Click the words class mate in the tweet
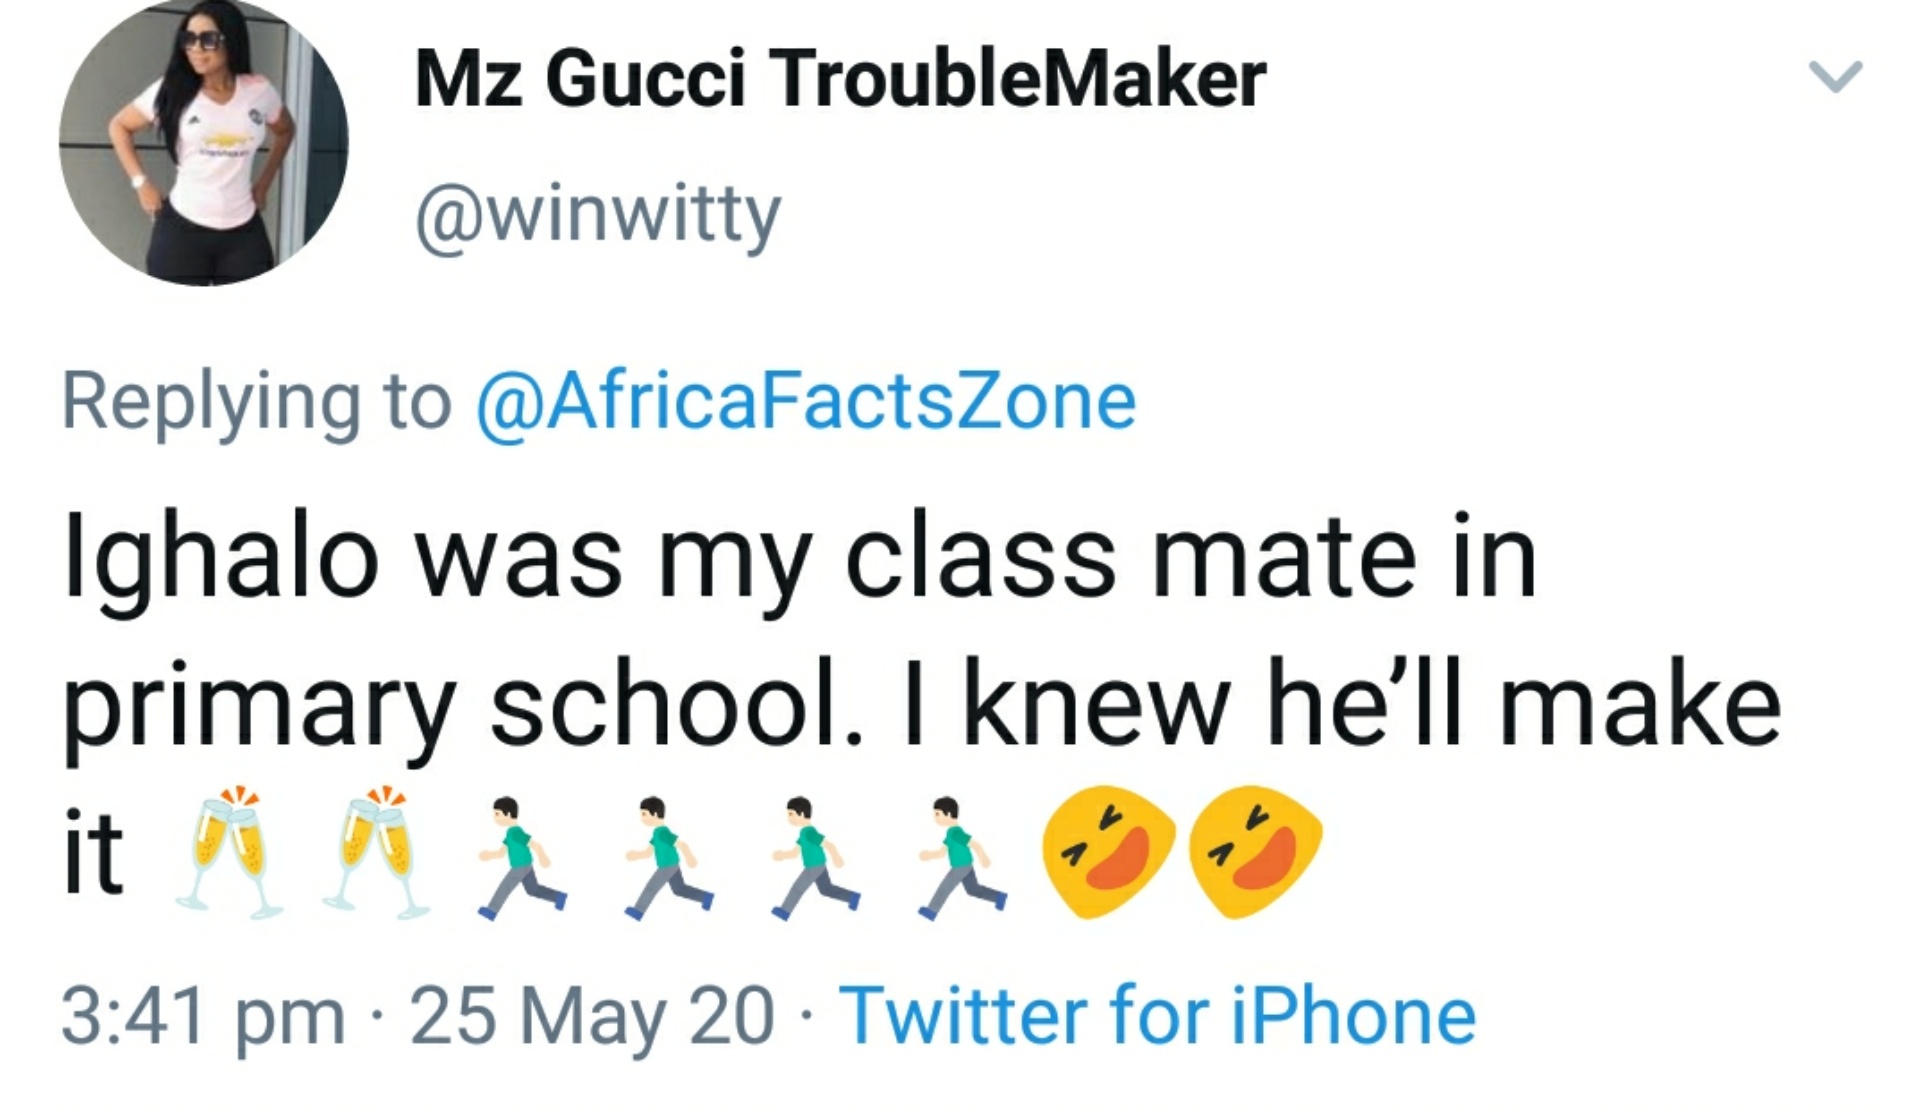Image resolution: width=1920 pixels, height=1109 pixels. click(x=1130, y=560)
